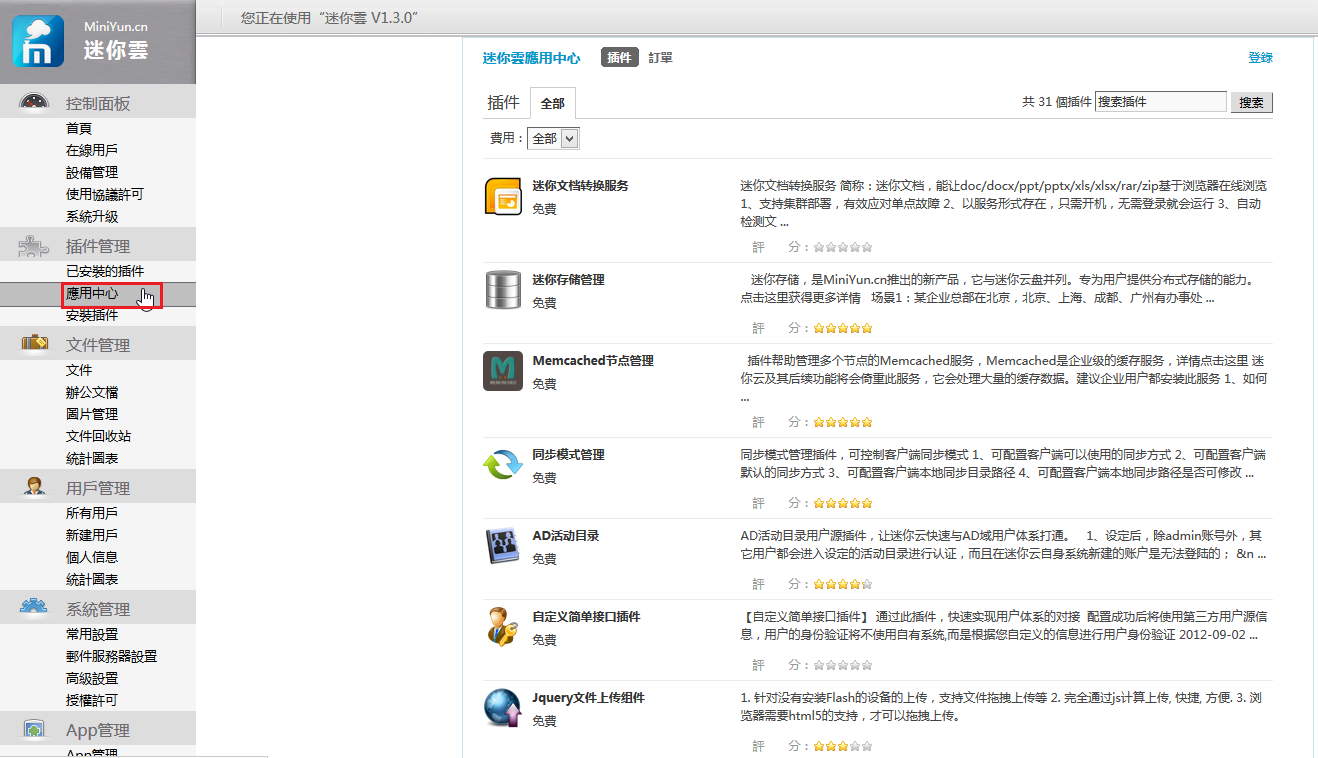Open the 同步模式管理 plugin title
Image resolution: width=1318 pixels, height=758 pixels.
tap(568, 455)
